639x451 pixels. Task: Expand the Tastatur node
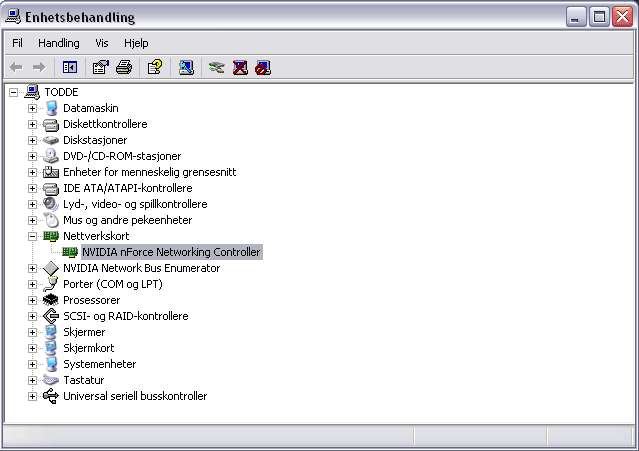33,380
